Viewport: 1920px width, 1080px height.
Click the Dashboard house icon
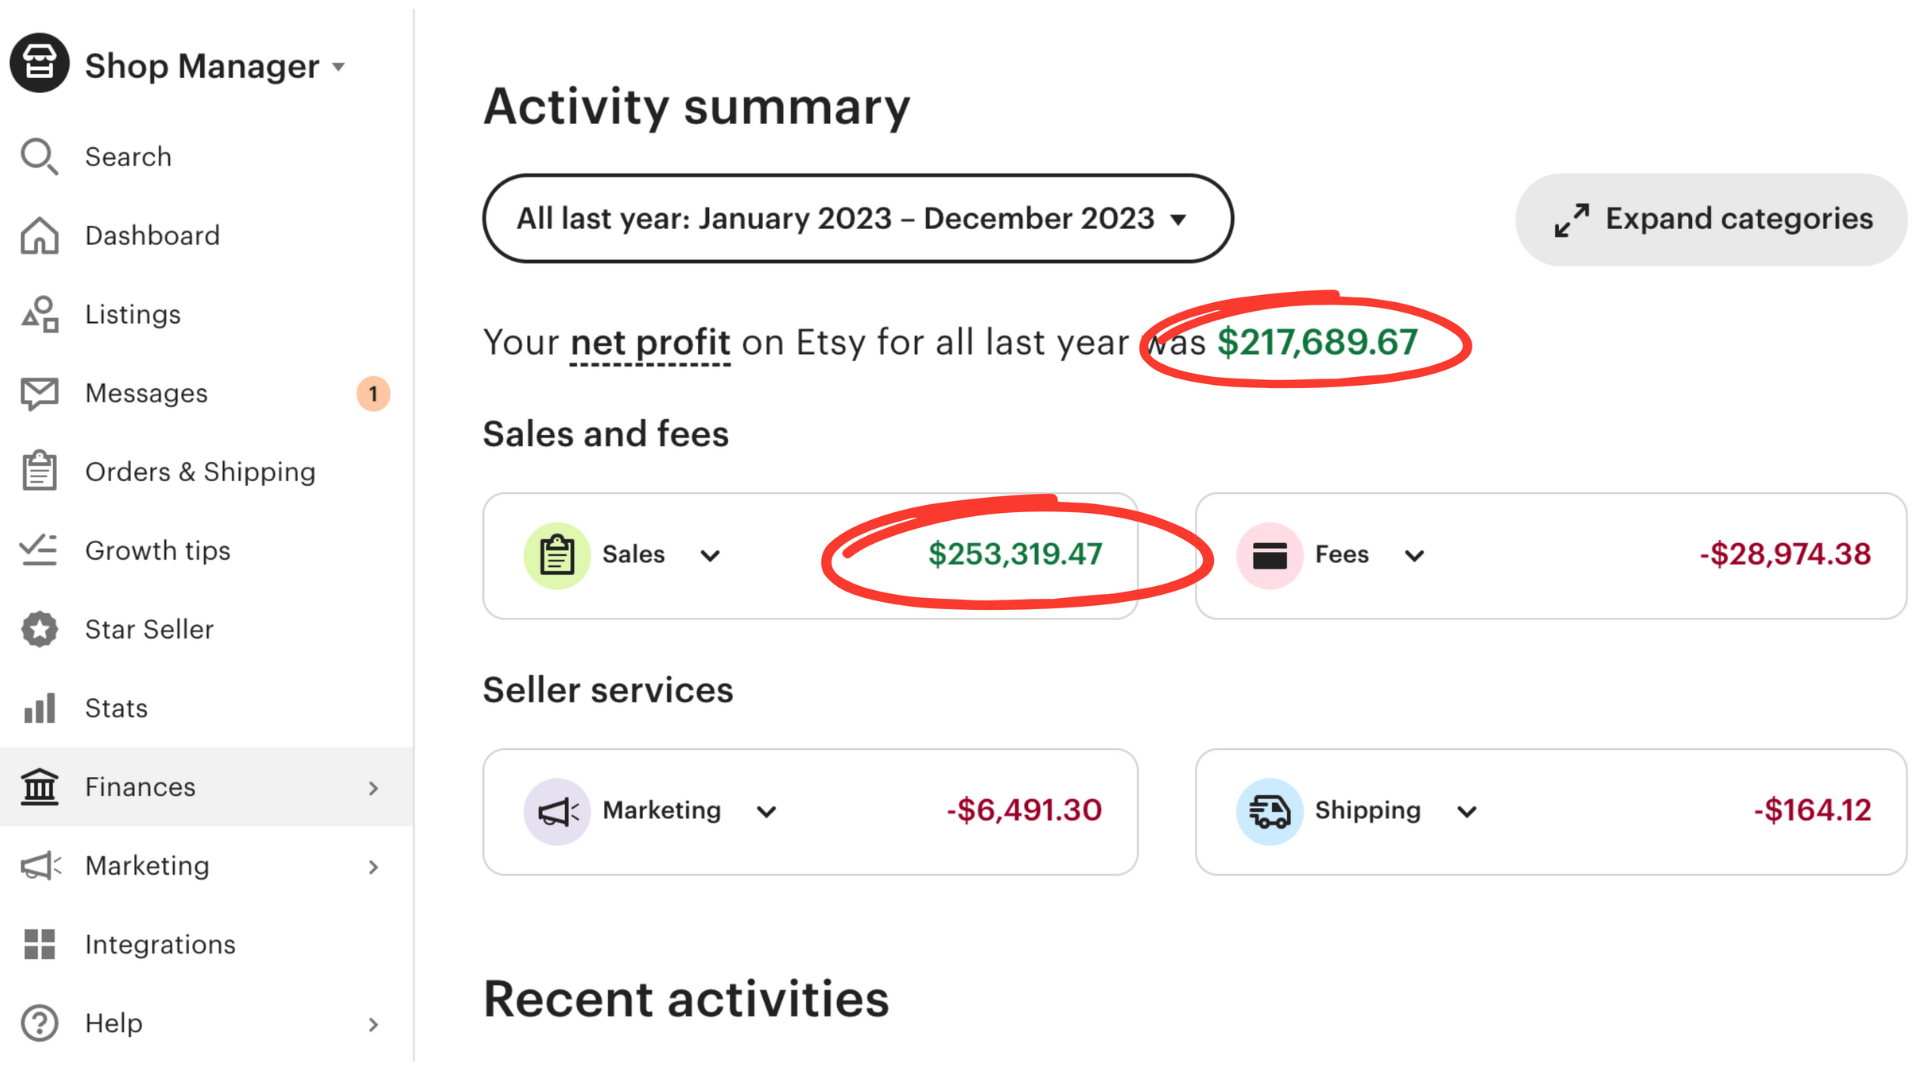tap(39, 236)
